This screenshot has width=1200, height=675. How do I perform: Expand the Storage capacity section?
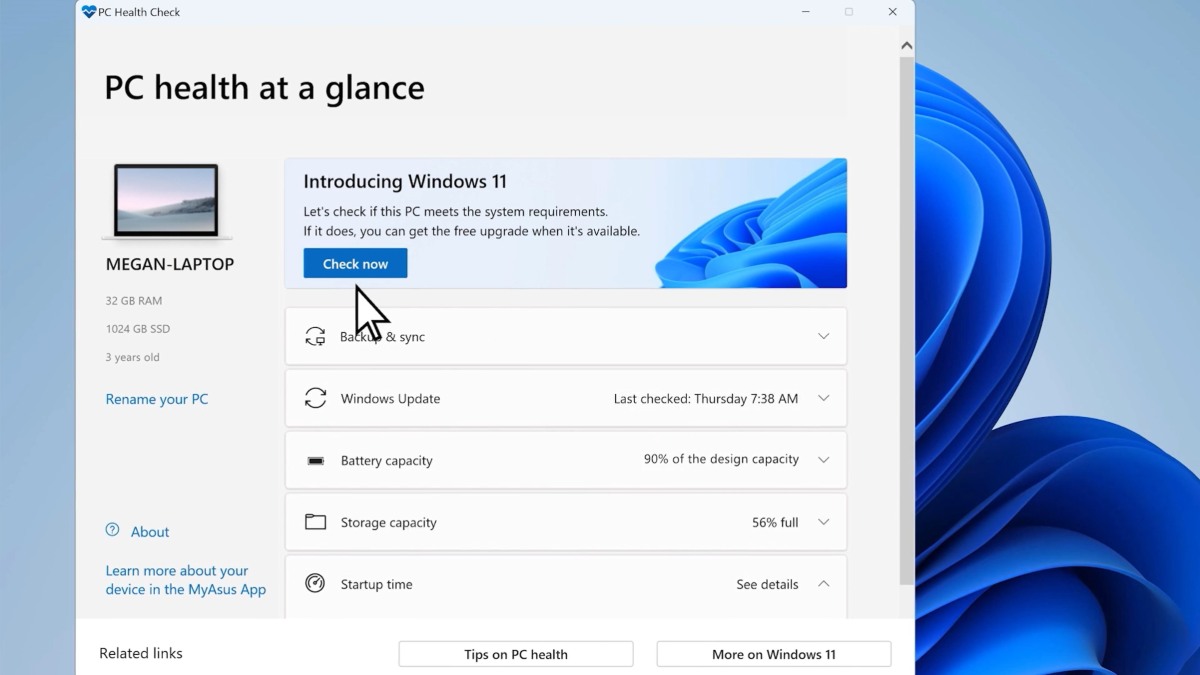pyautogui.click(x=823, y=522)
